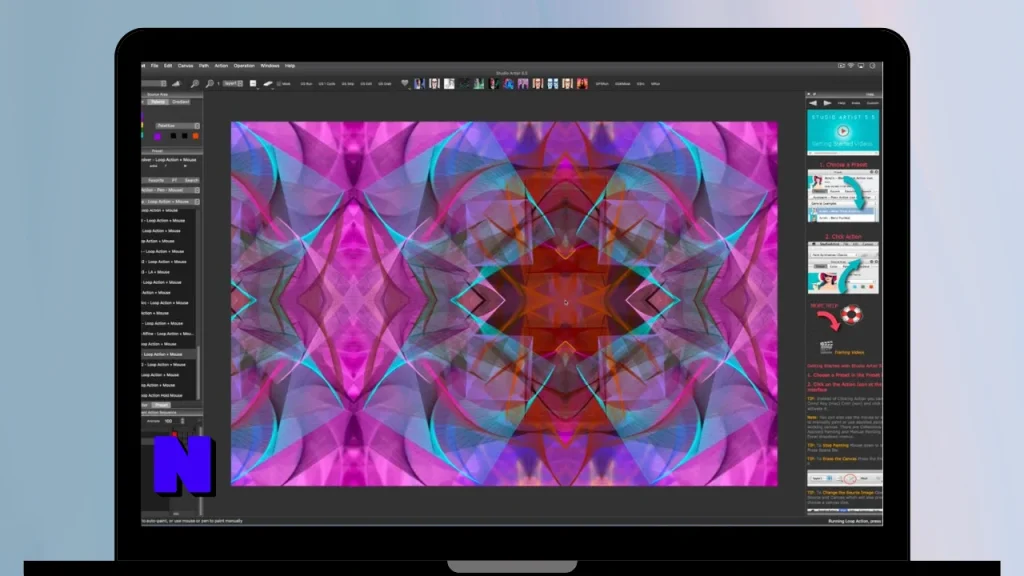Click the Help button in help panel
The height and width of the screenshot is (576, 1024).
(842, 103)
